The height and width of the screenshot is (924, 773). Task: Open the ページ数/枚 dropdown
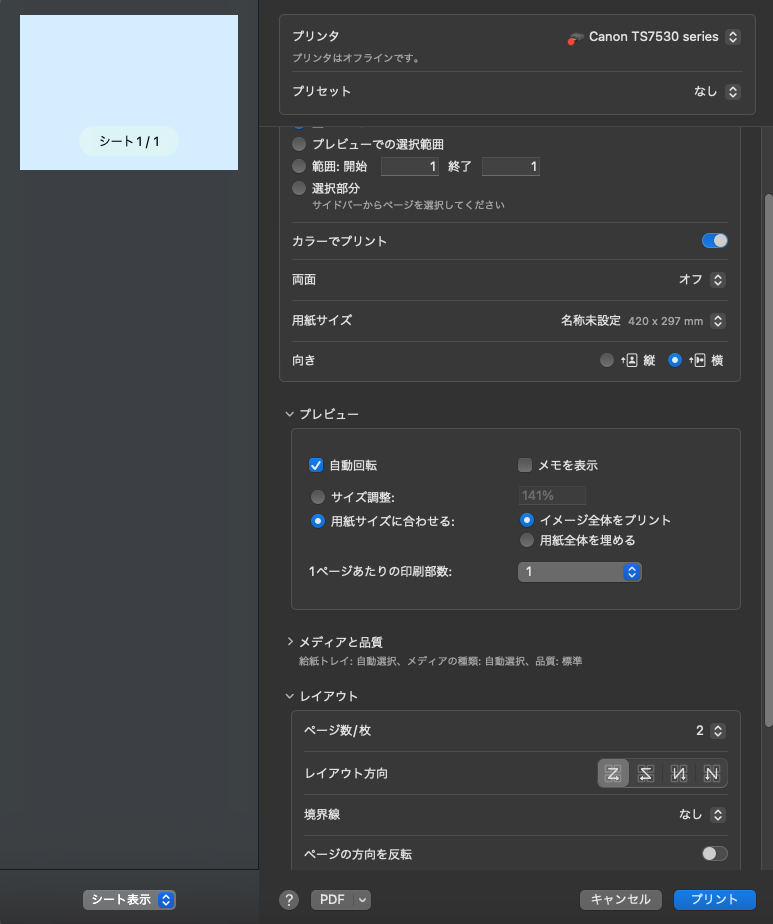pos(718,731)
